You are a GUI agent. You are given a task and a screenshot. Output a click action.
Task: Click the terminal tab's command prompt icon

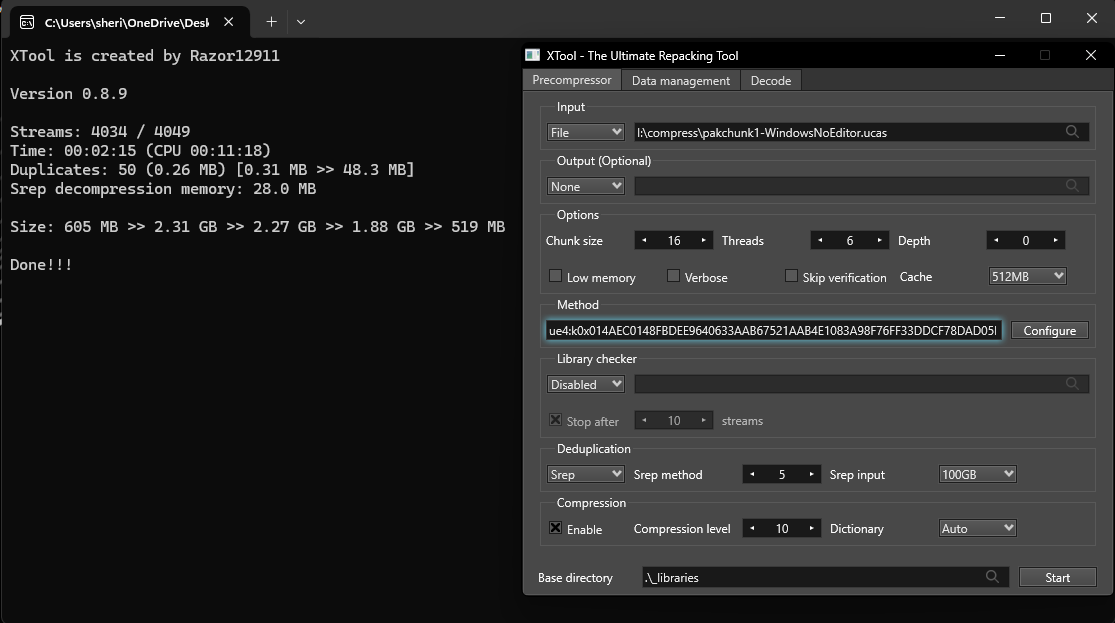(x=27, y=22)
